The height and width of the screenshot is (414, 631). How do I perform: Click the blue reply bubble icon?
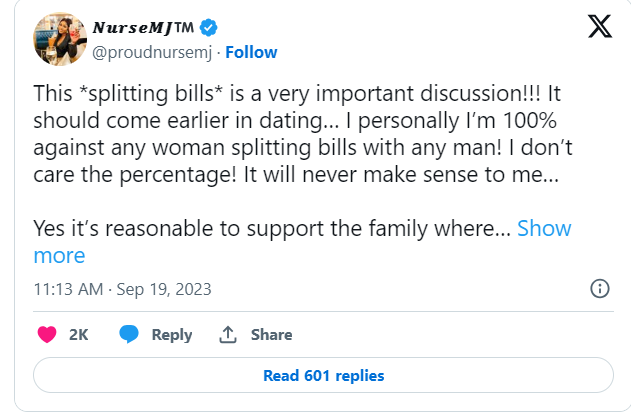click(129, 335)
